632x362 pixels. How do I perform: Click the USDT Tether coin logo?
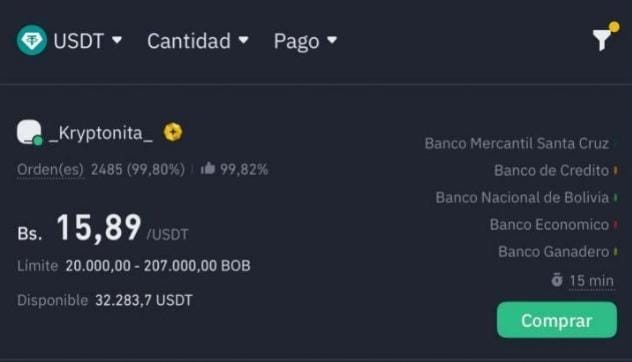(x=32, y=40)
